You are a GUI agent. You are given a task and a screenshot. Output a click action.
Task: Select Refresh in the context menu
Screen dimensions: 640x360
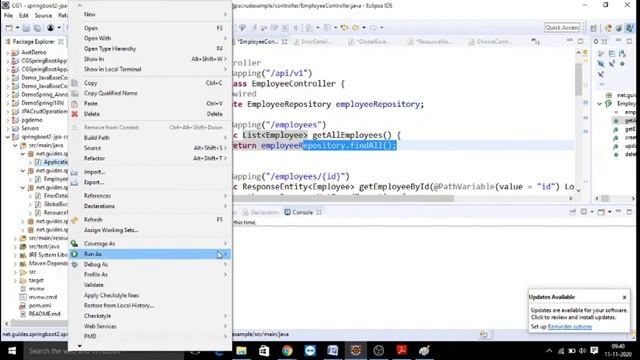pyautogui.click(x=150, y=220)
